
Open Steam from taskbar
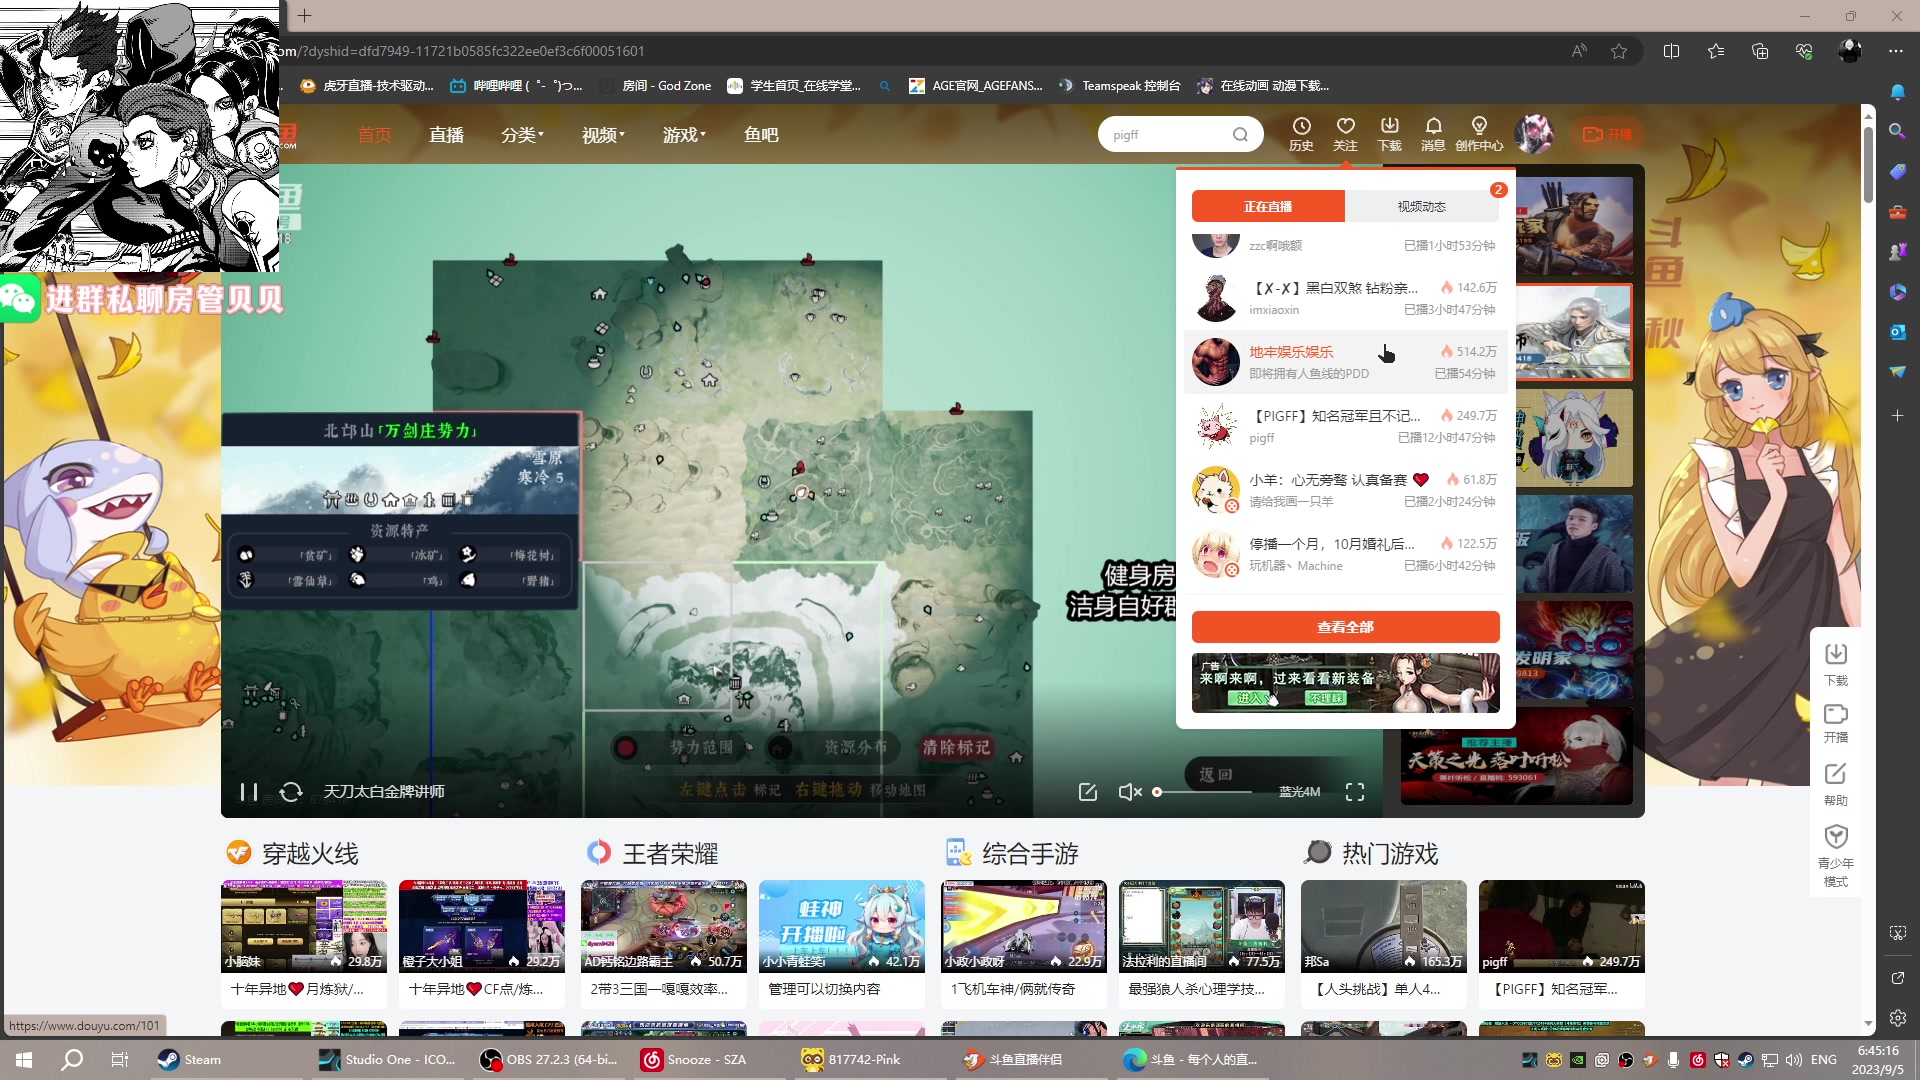pyautogui.click(x=190, y=1060)
